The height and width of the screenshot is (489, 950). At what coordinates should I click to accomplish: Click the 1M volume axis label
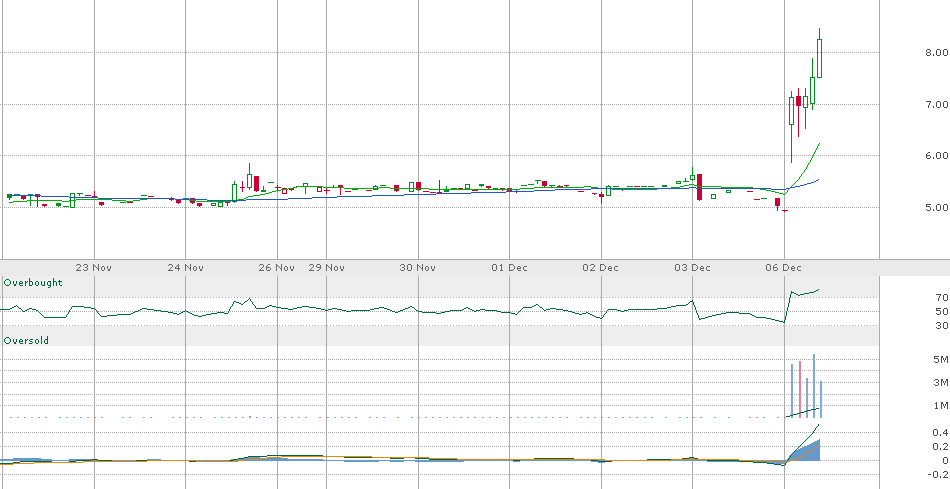click(x=941, y=405)
